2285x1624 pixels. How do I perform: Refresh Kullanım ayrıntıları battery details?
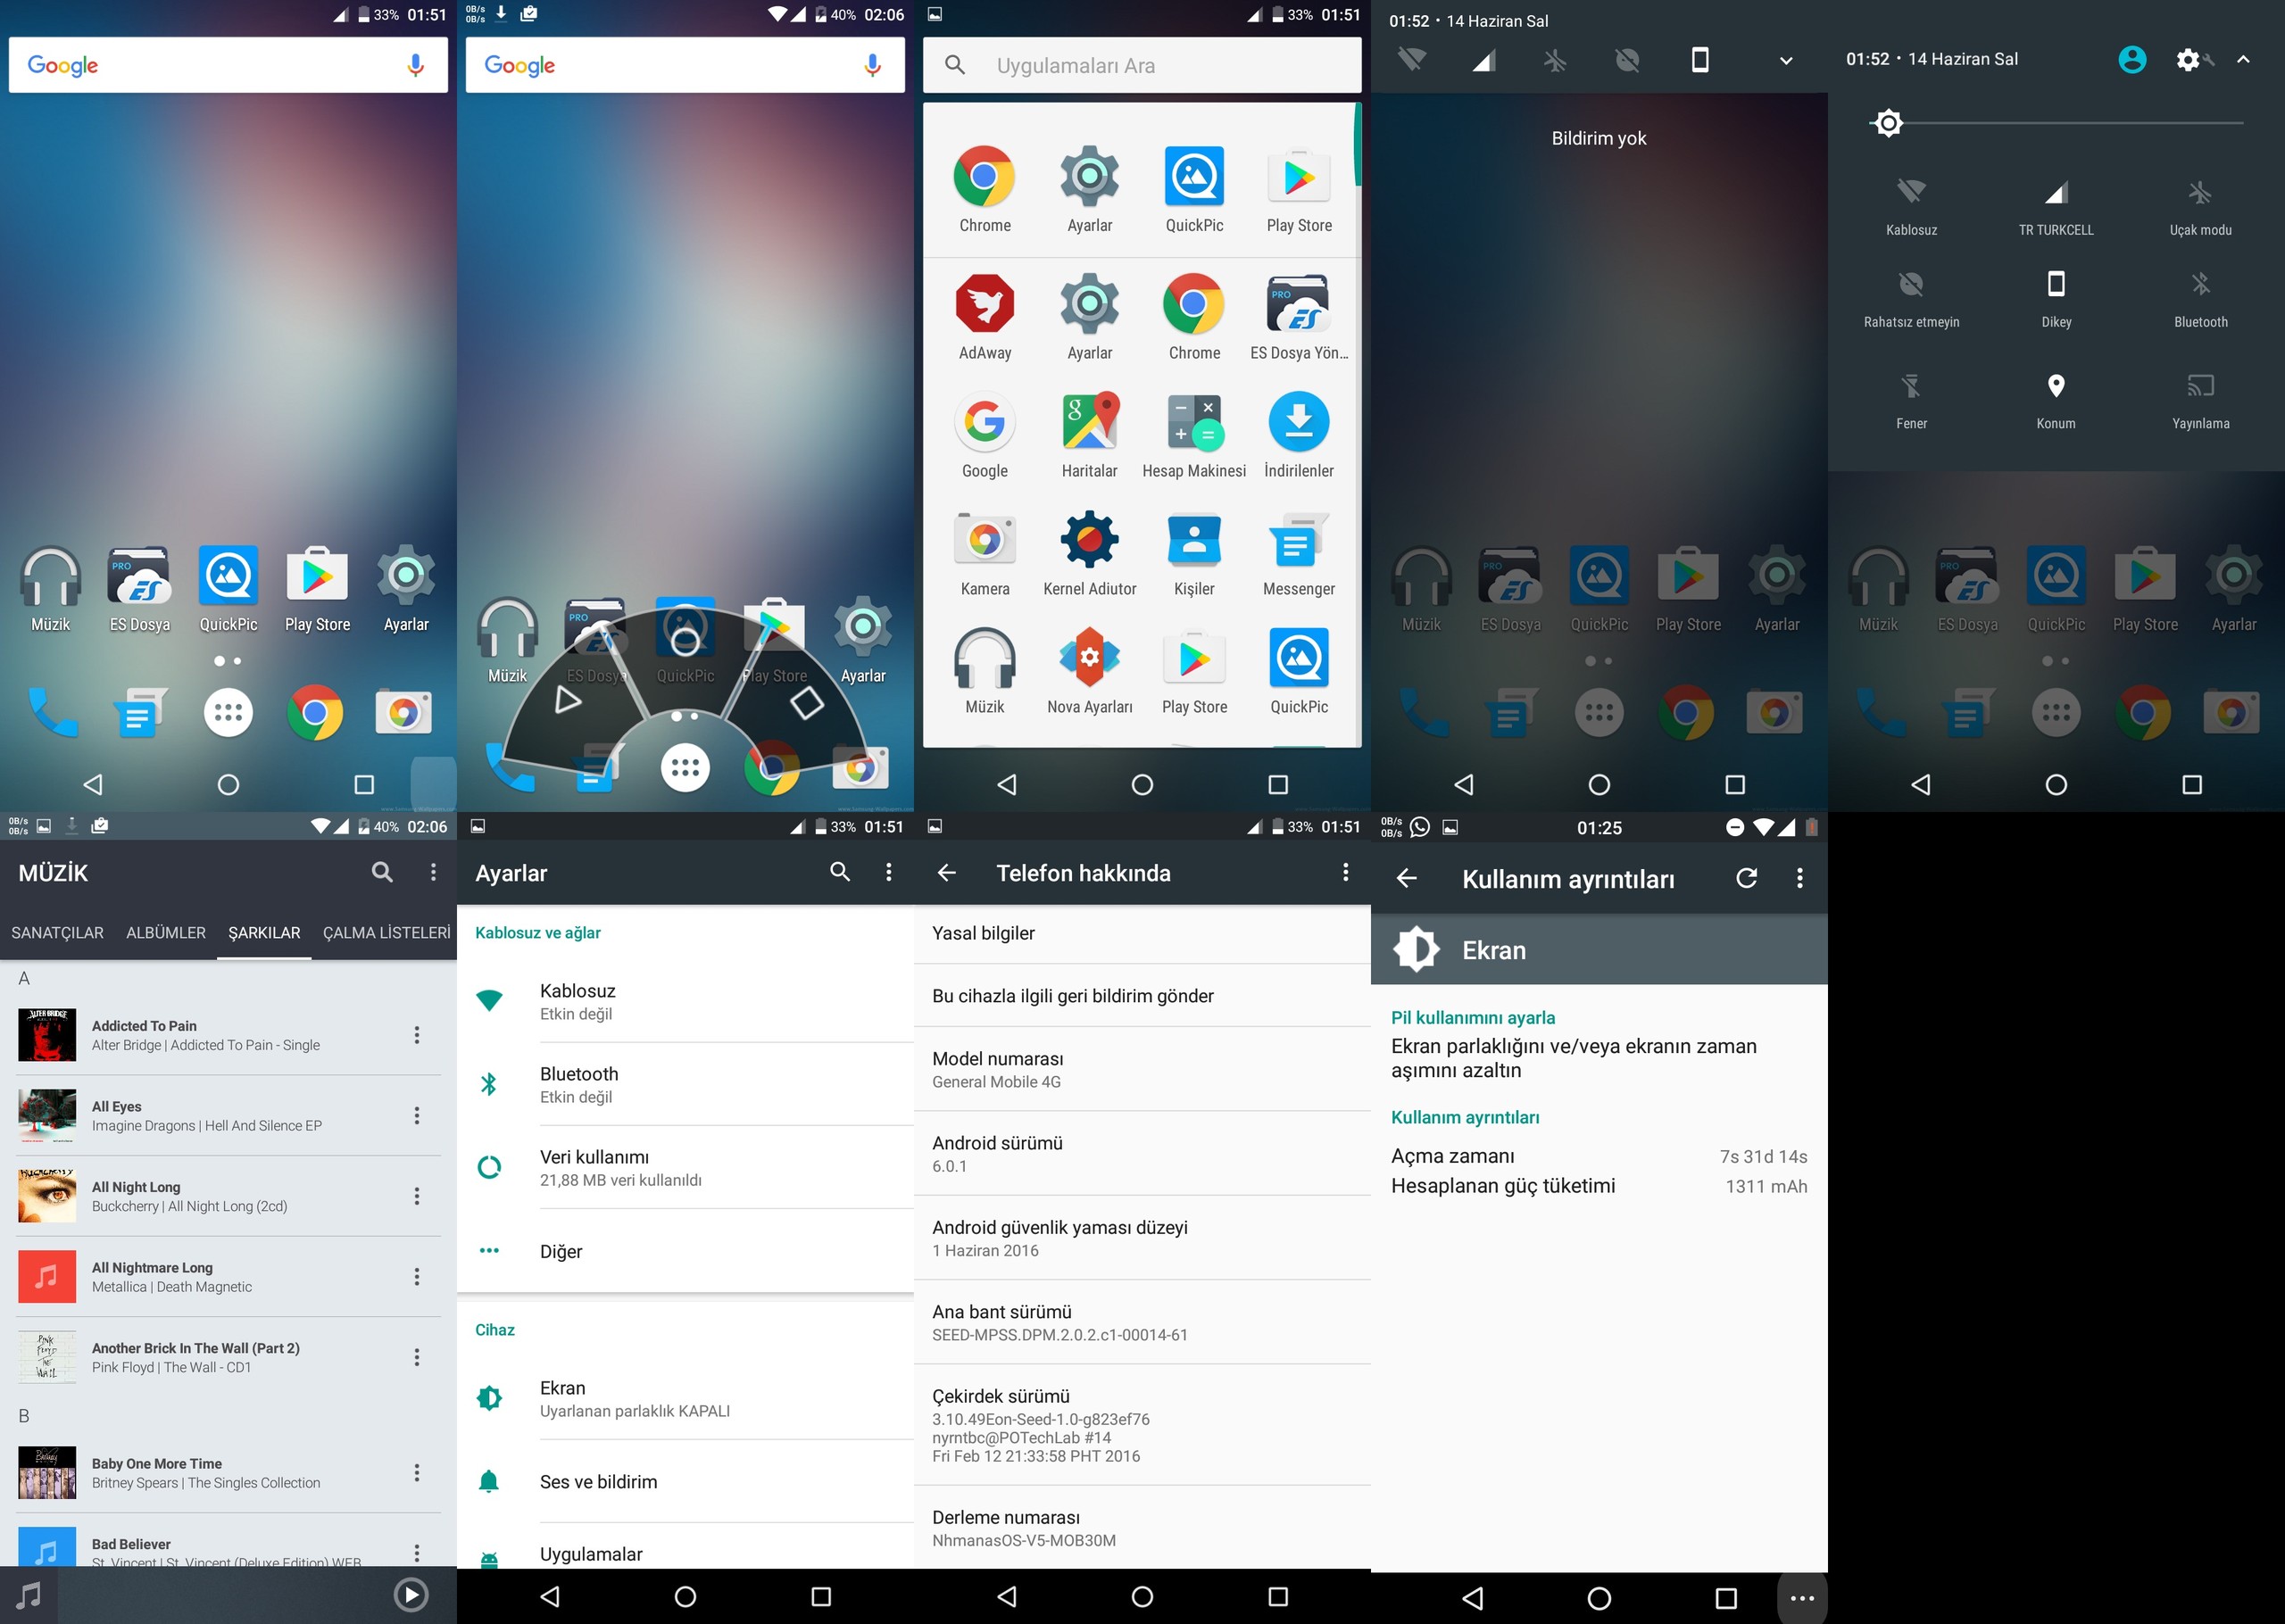point(1746,878)
